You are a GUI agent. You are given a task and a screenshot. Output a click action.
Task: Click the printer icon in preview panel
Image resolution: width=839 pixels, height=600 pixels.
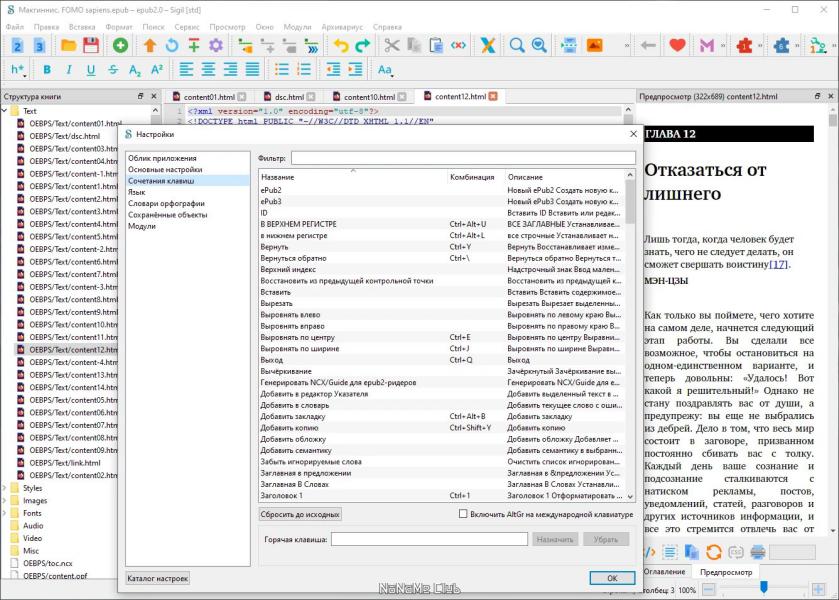(758, 552)
